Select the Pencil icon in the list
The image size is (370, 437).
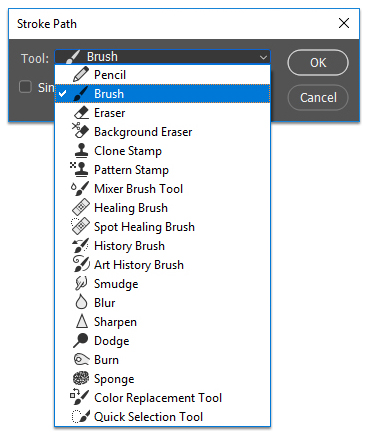click(x=81, y=74)
